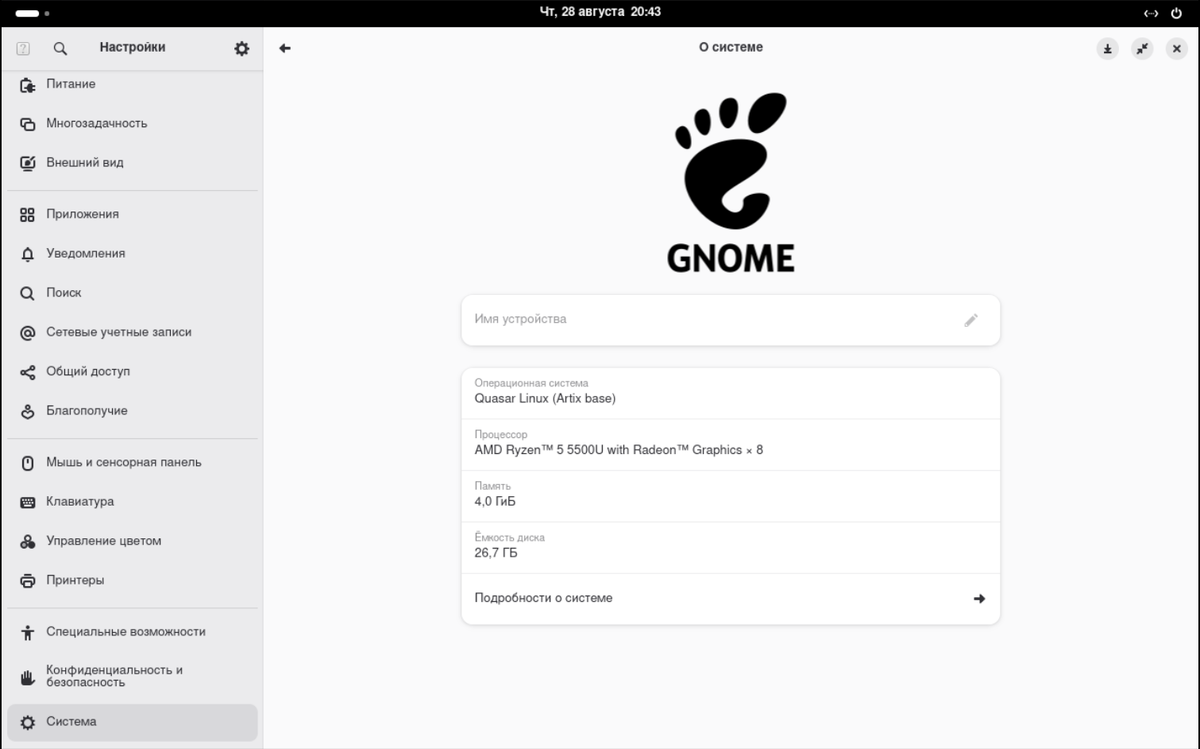Click the clock in the top bar
1200x749 pixels.
pos(600,12)
